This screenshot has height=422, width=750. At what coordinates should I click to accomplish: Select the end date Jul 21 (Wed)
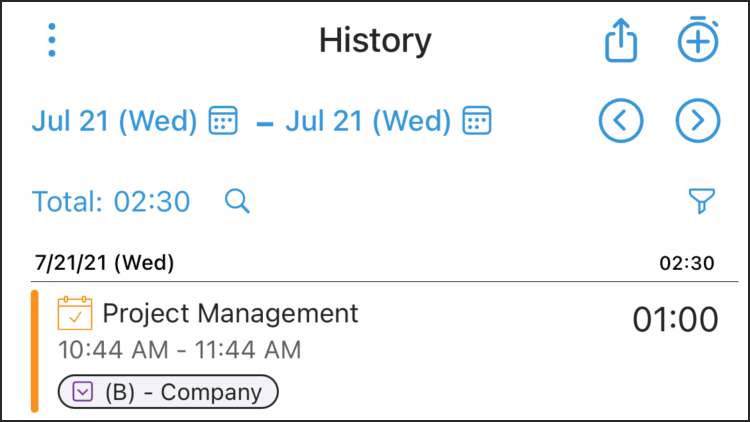tap(368, 121)
